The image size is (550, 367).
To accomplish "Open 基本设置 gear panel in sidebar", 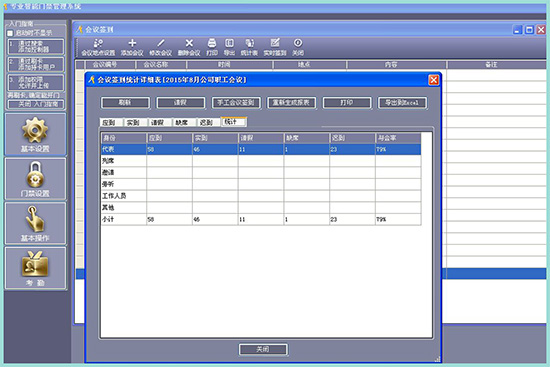I will 35,134.
